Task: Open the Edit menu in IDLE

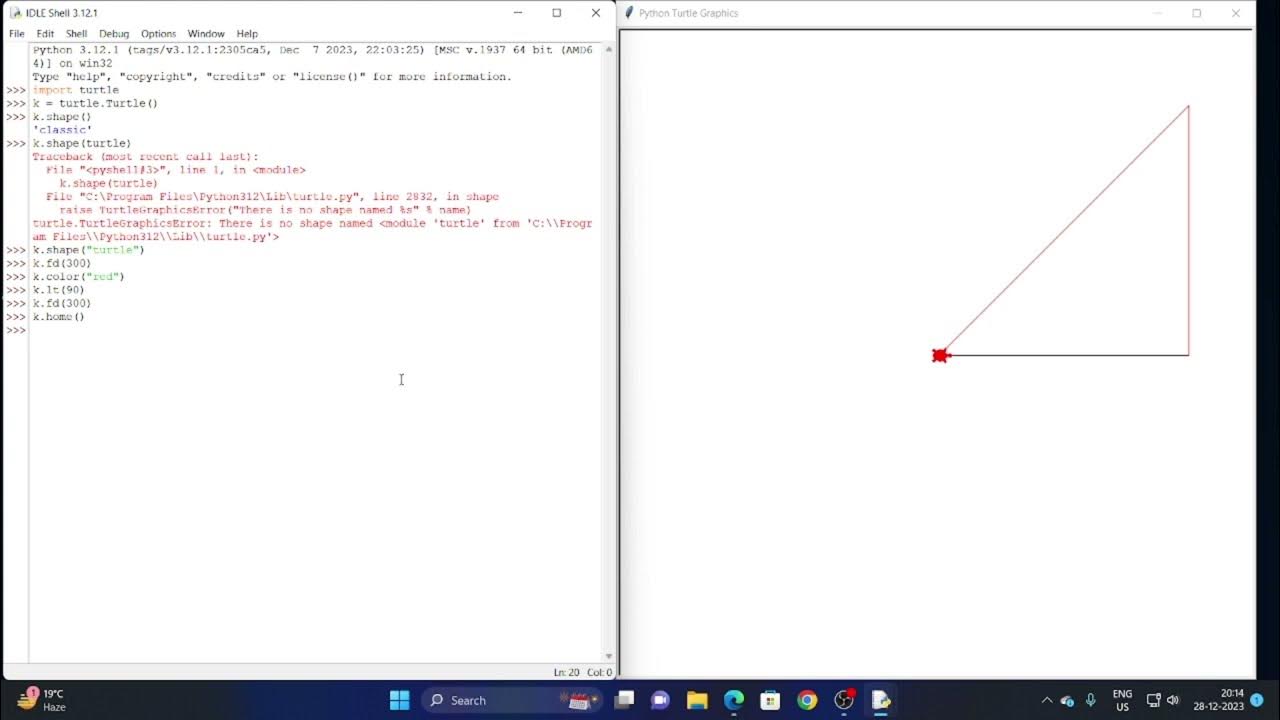Action: pyautogui.click(x=45, y=33)
